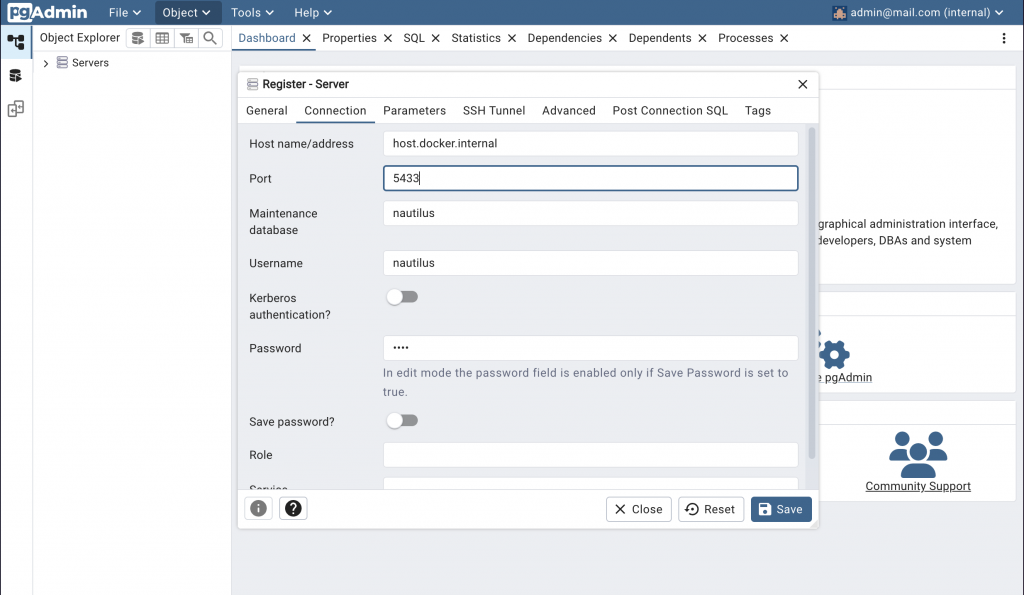Click the Host name/address input field
Screen dimensions: 1024x595
(x=590, y=144)
